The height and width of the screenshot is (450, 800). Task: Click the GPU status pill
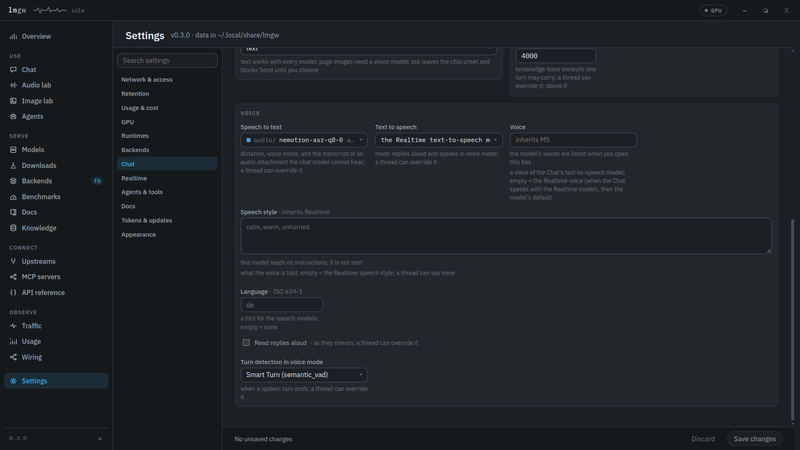click(x=713, y=10)
